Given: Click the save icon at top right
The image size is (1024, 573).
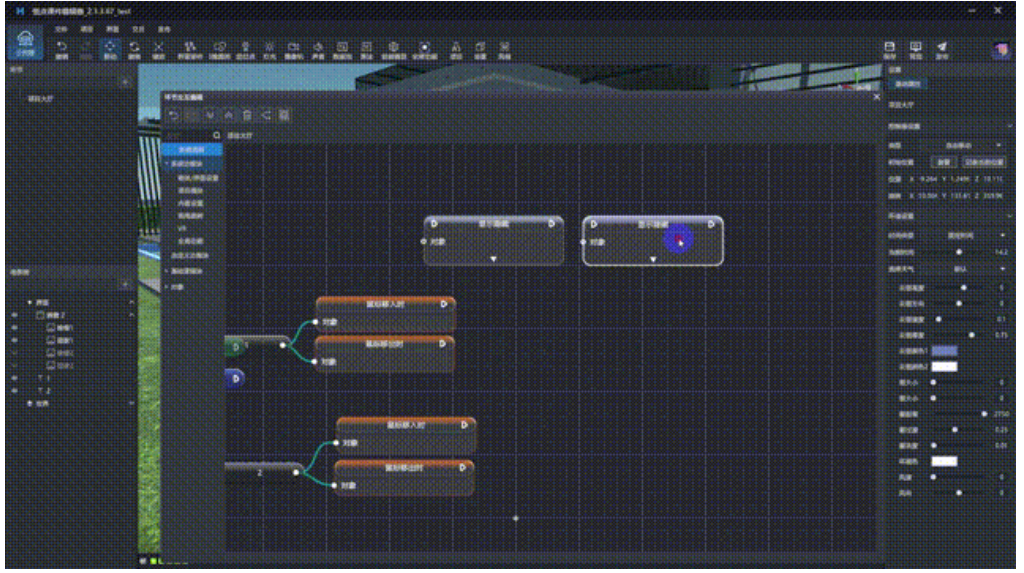Looking at the screenshot, I should pyautogui.click(x=890, y=49).
